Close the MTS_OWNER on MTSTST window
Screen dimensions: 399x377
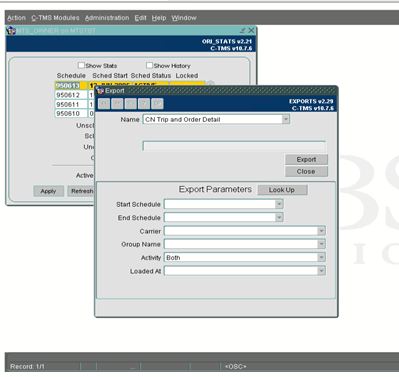click(251, 30)
